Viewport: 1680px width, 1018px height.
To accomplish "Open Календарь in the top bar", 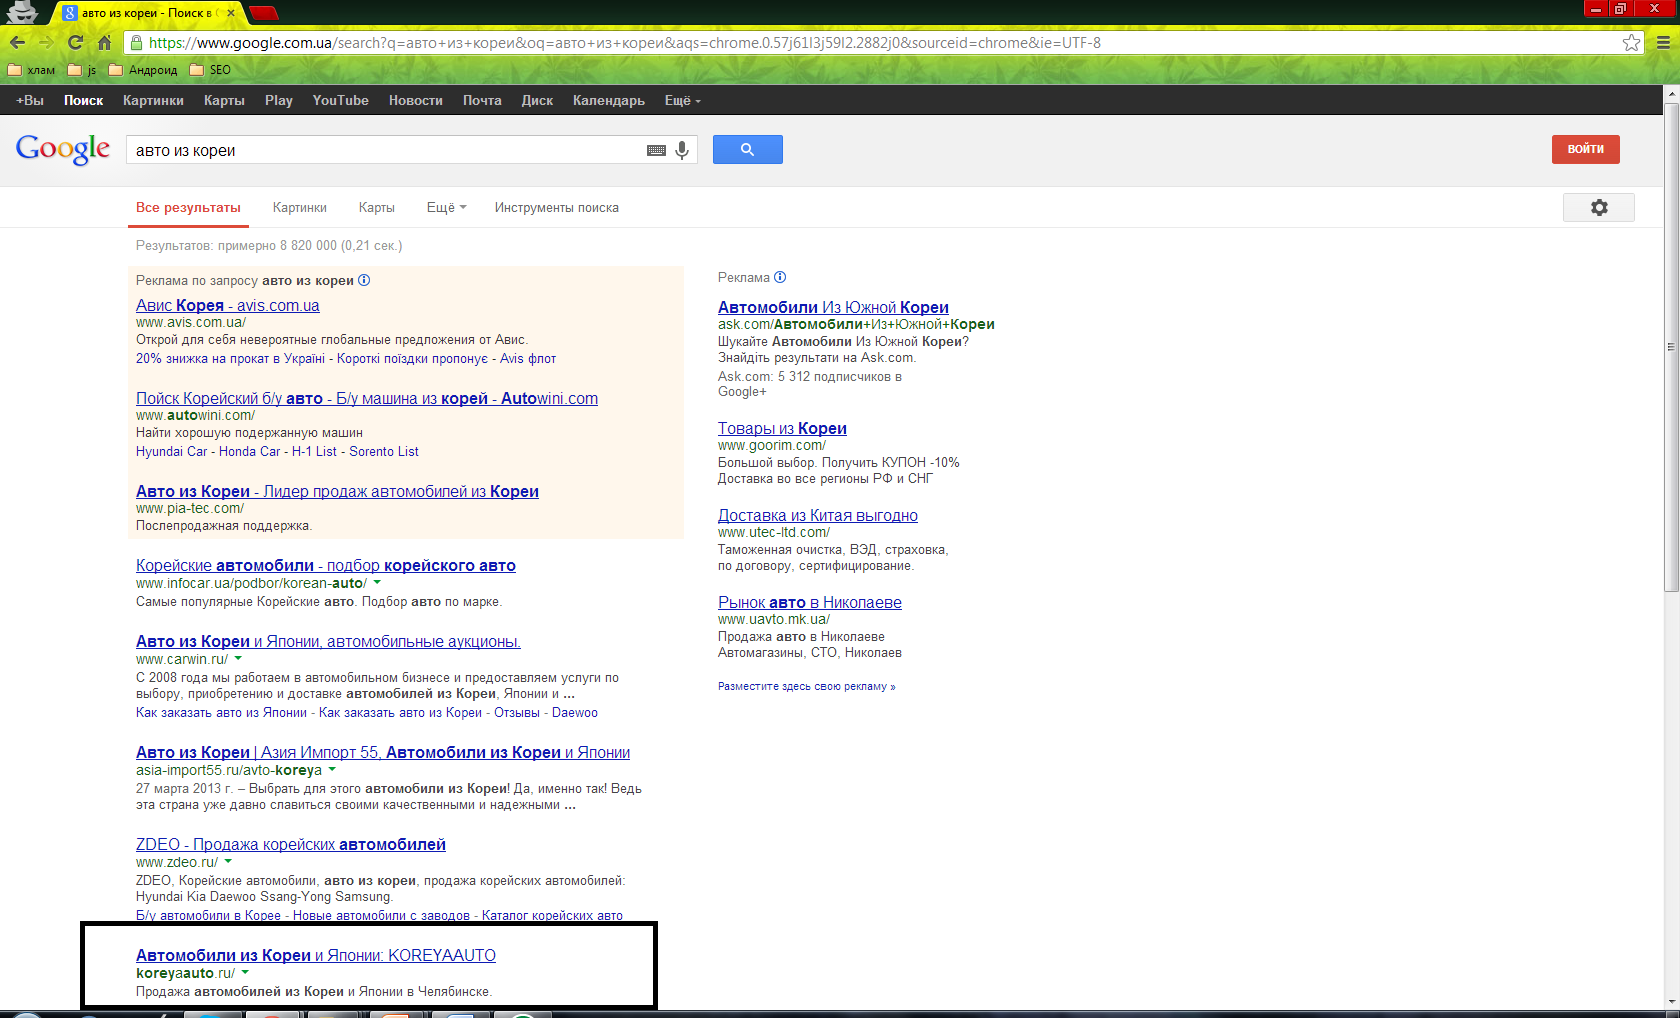I will 609,100.
